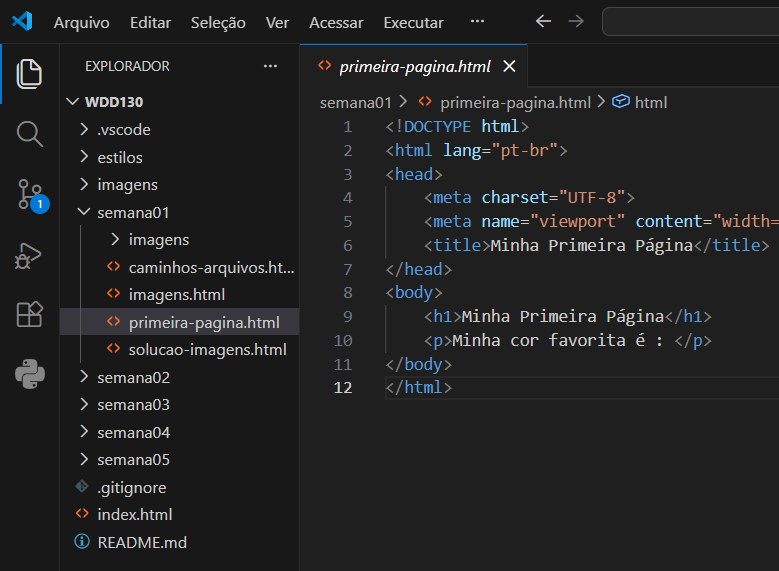Click the README.md info icon
779x571 pixels.
tap(82, 542)
